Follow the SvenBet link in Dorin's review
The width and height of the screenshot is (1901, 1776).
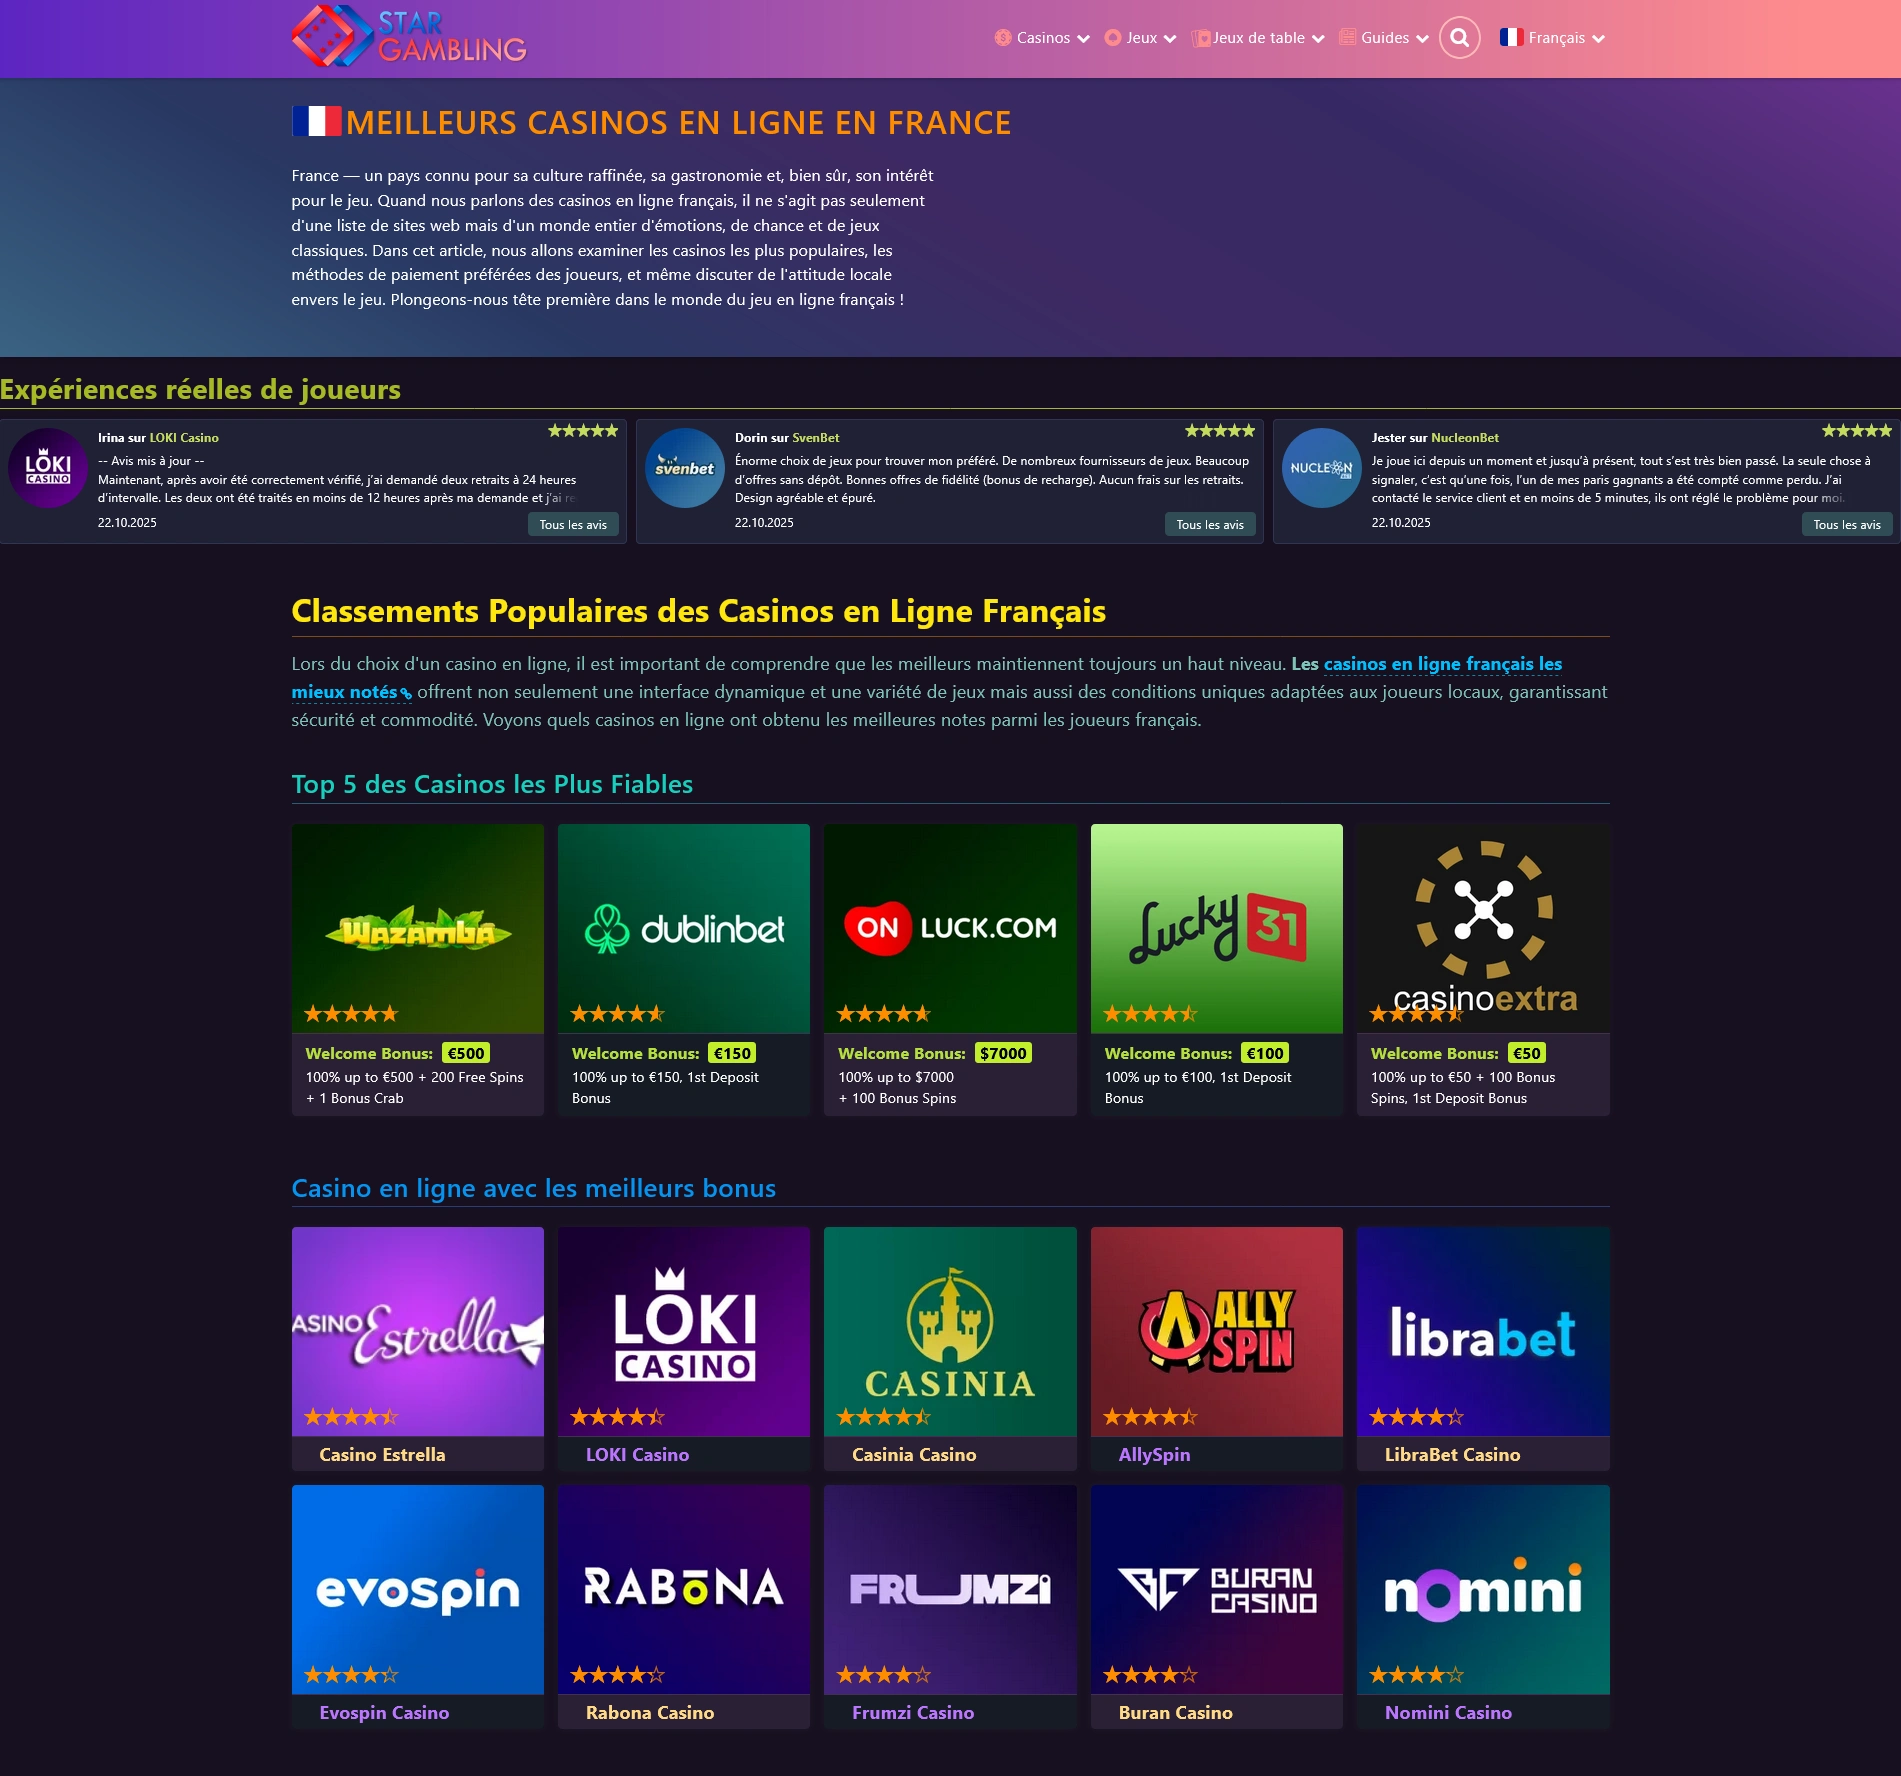pyautogui.click(x=815, y=438)
